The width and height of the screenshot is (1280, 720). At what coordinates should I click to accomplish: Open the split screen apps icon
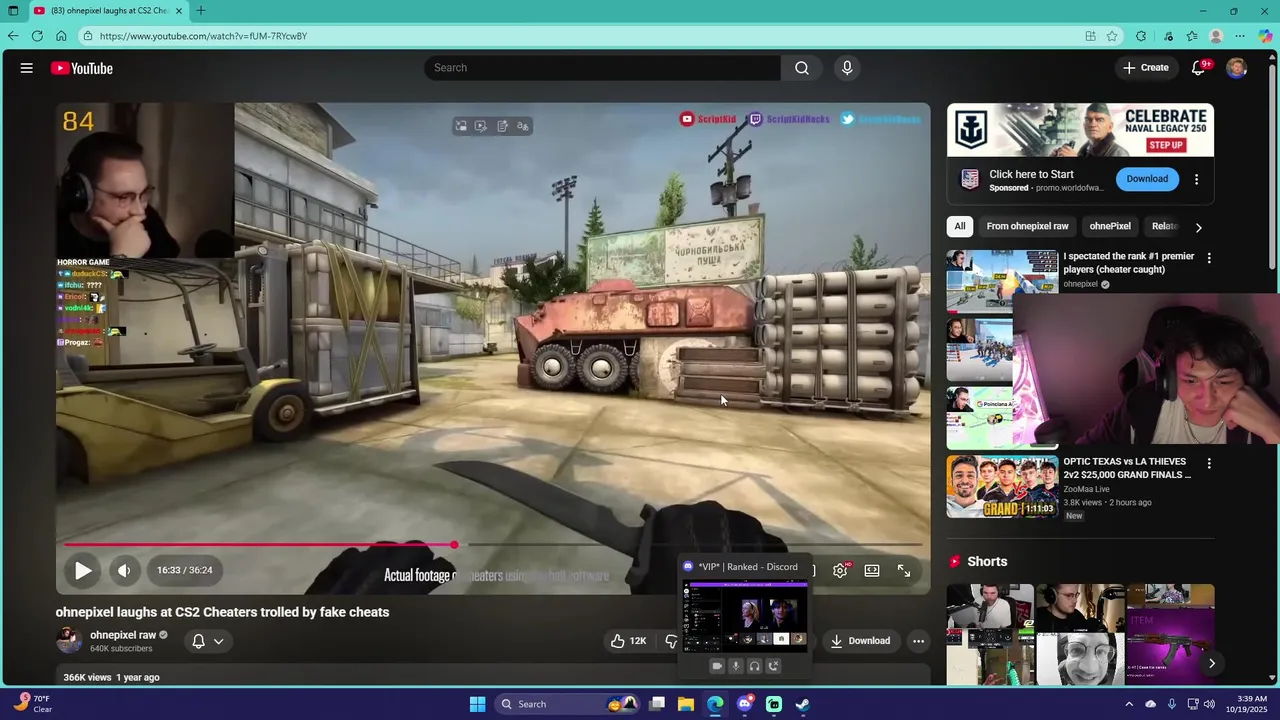click(x=1090, y=36)
